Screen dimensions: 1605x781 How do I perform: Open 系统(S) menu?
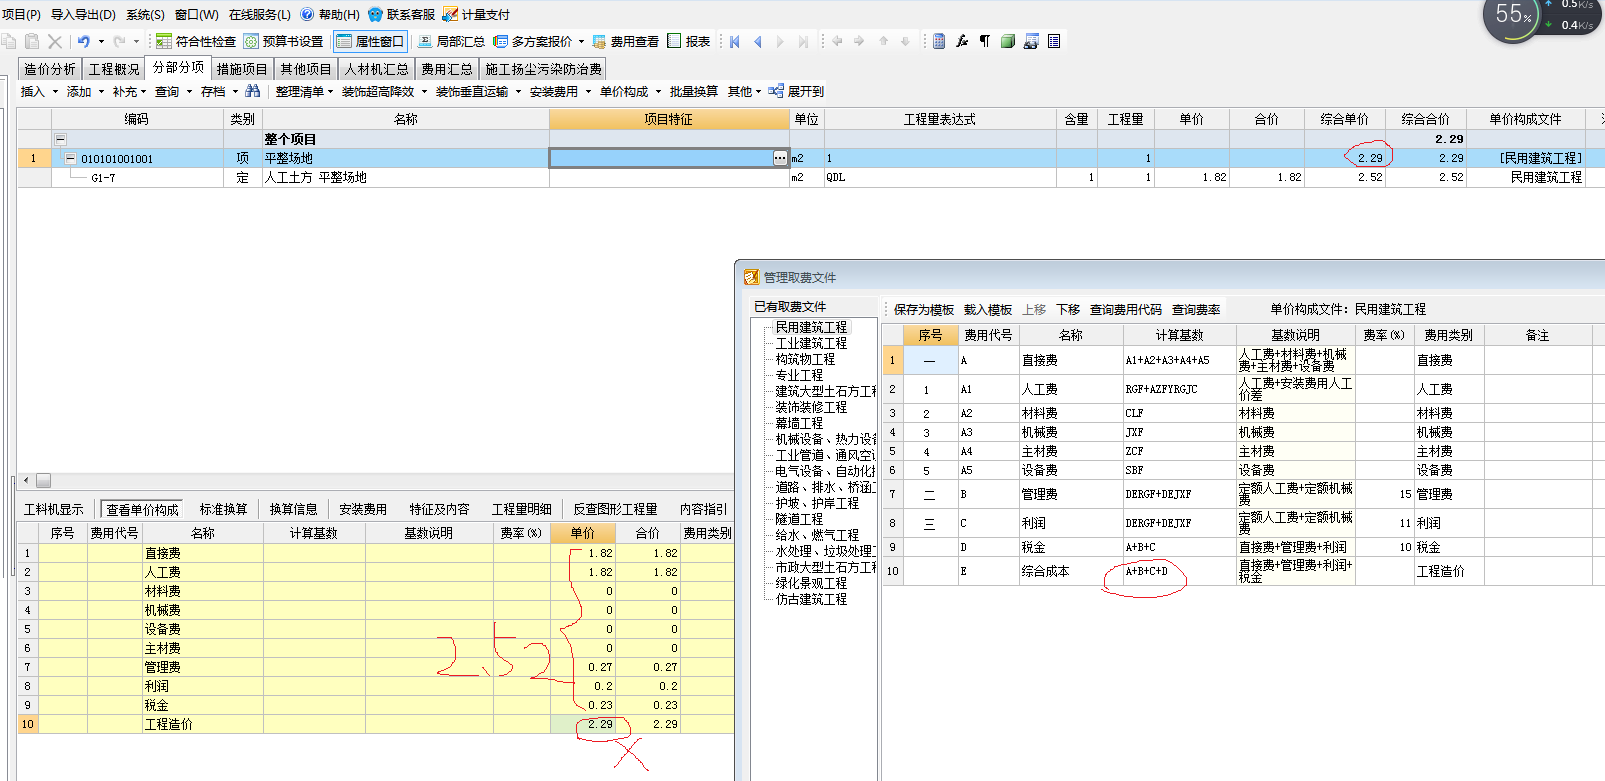click(x=145, y=14)
